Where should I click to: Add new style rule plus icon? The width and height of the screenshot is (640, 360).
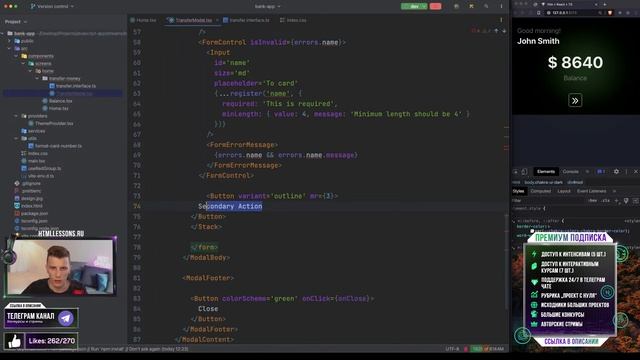tap(617, 200)
